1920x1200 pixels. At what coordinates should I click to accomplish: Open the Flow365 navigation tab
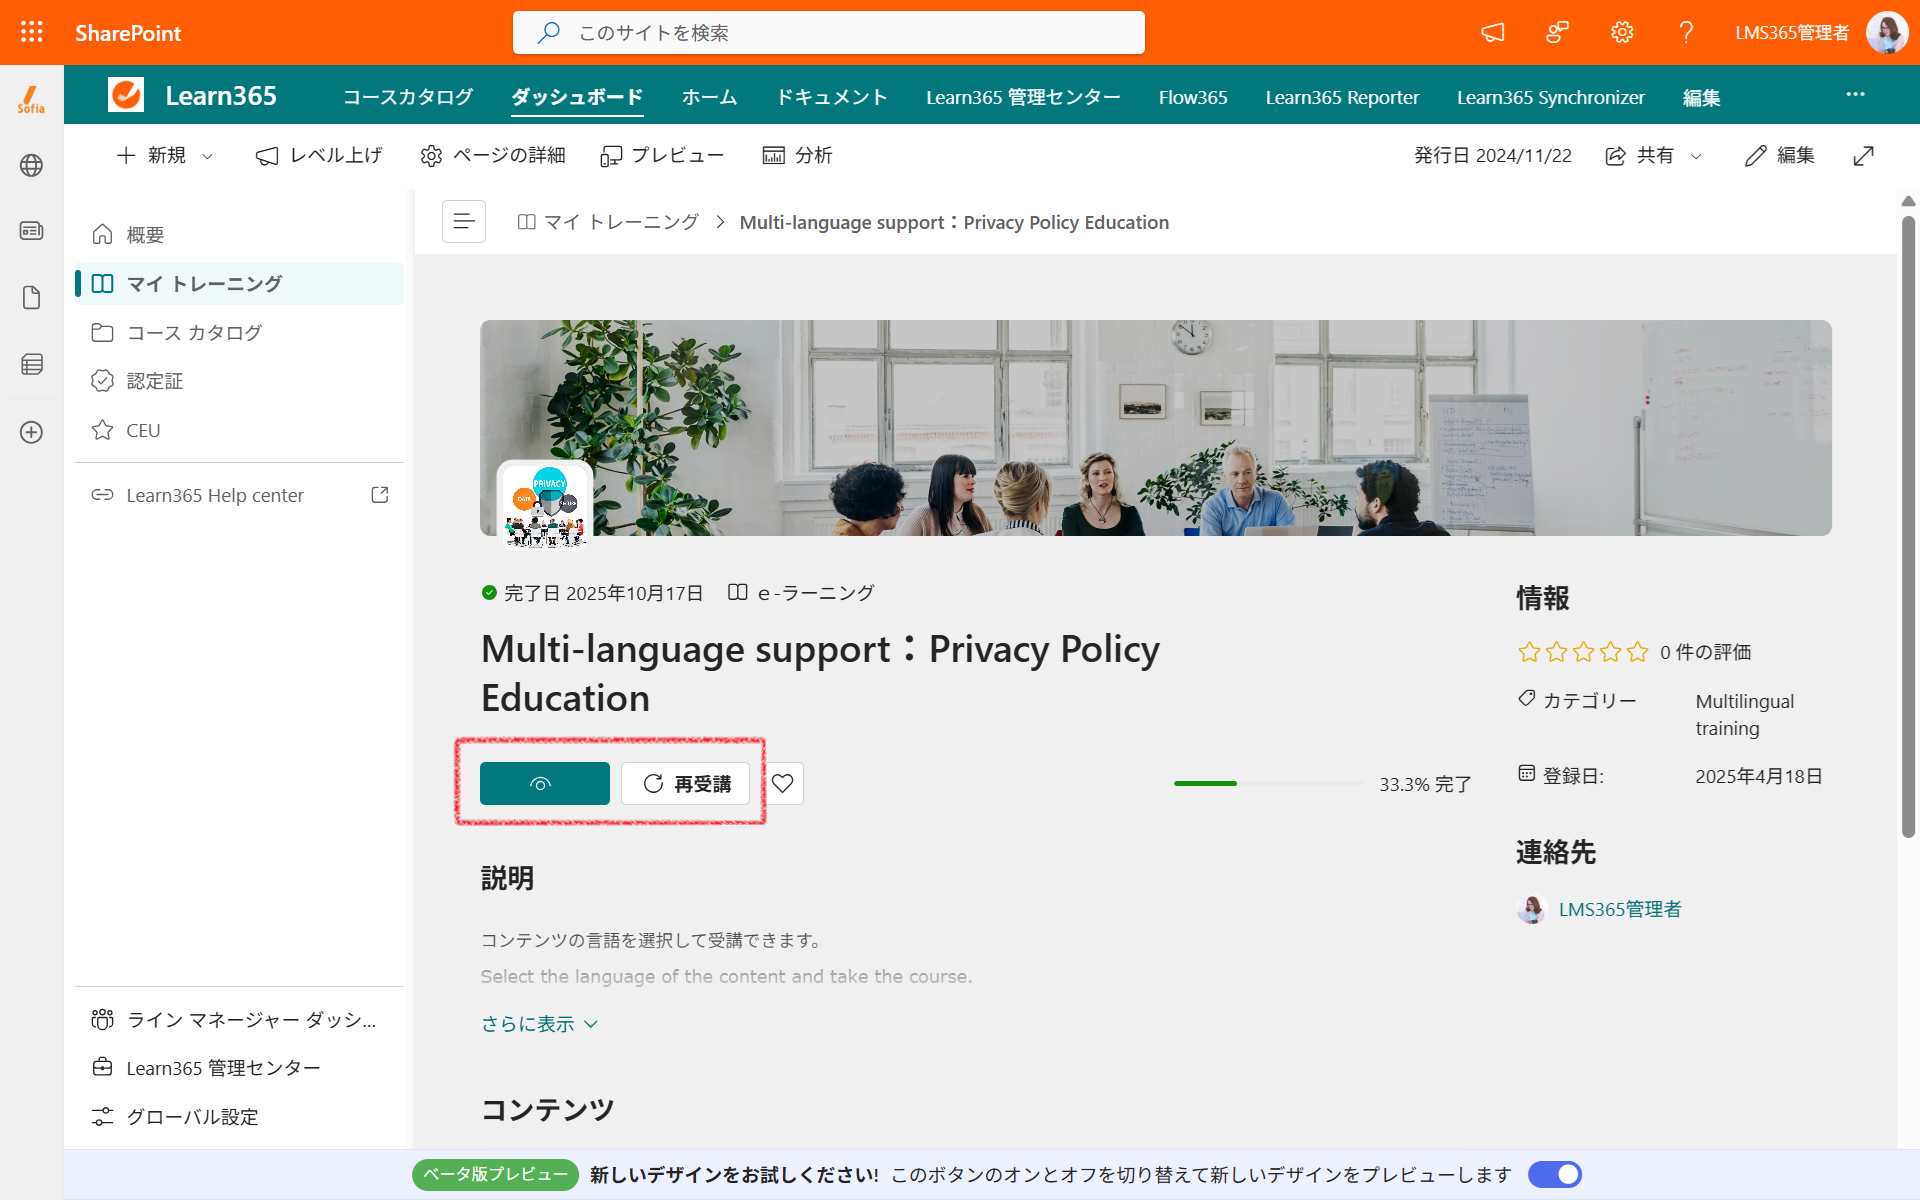(x=1193, y=97)
